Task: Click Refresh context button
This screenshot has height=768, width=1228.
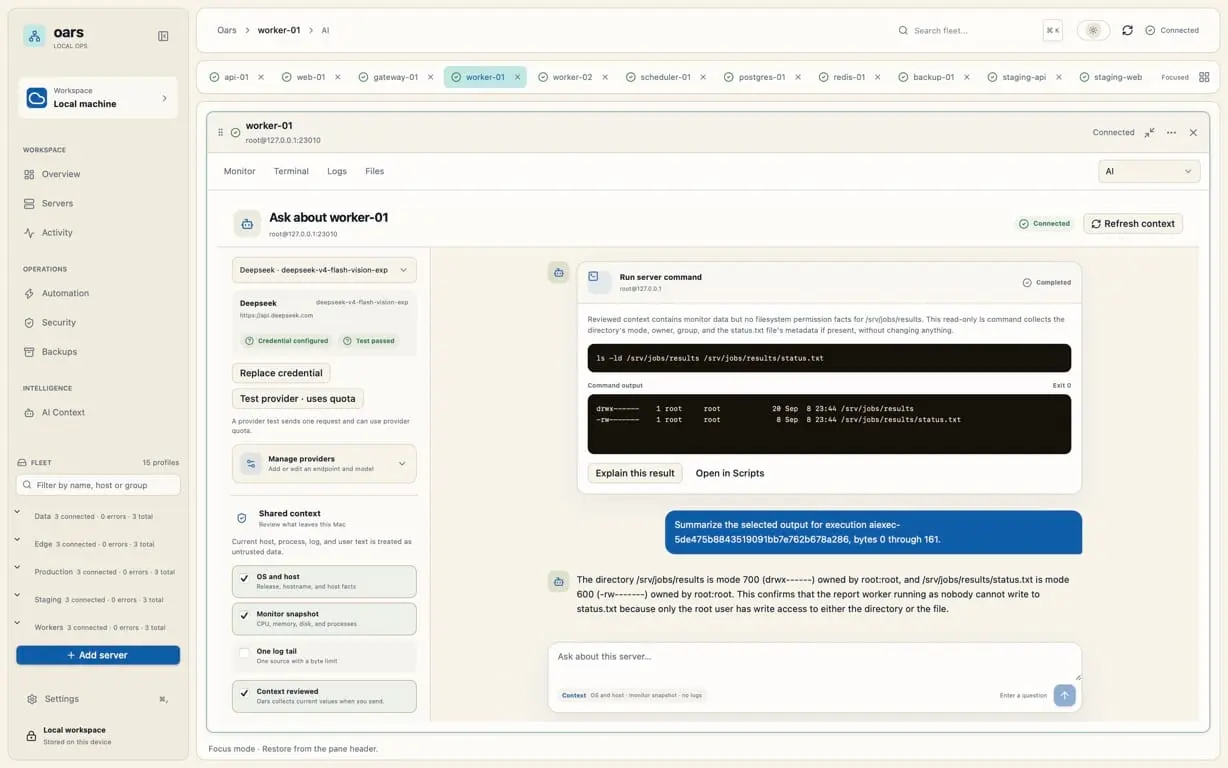Action: (1133, 224)
